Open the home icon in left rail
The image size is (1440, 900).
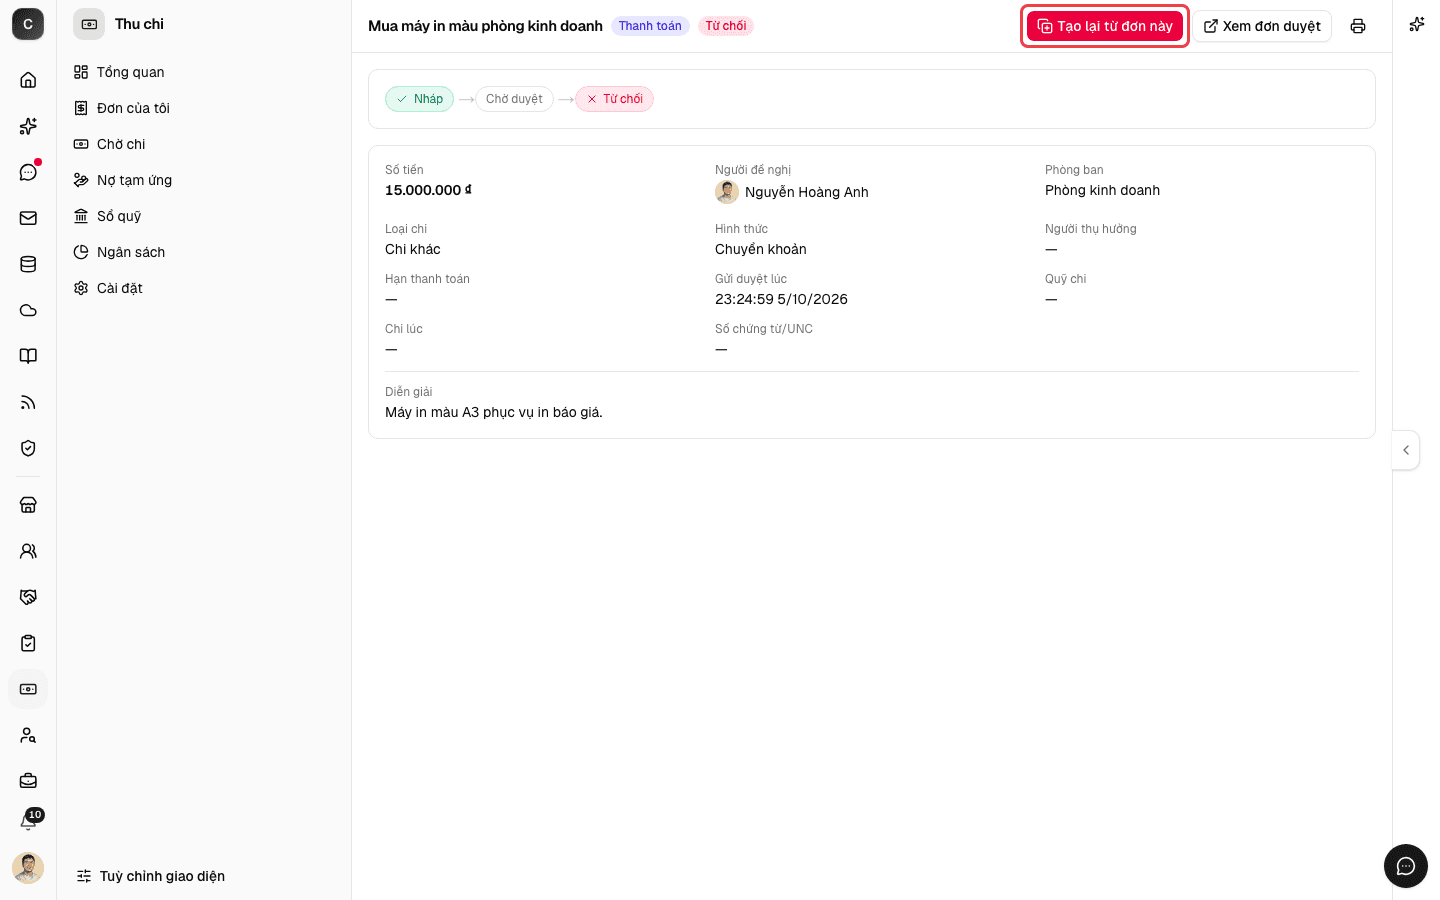tap(28, 80)
